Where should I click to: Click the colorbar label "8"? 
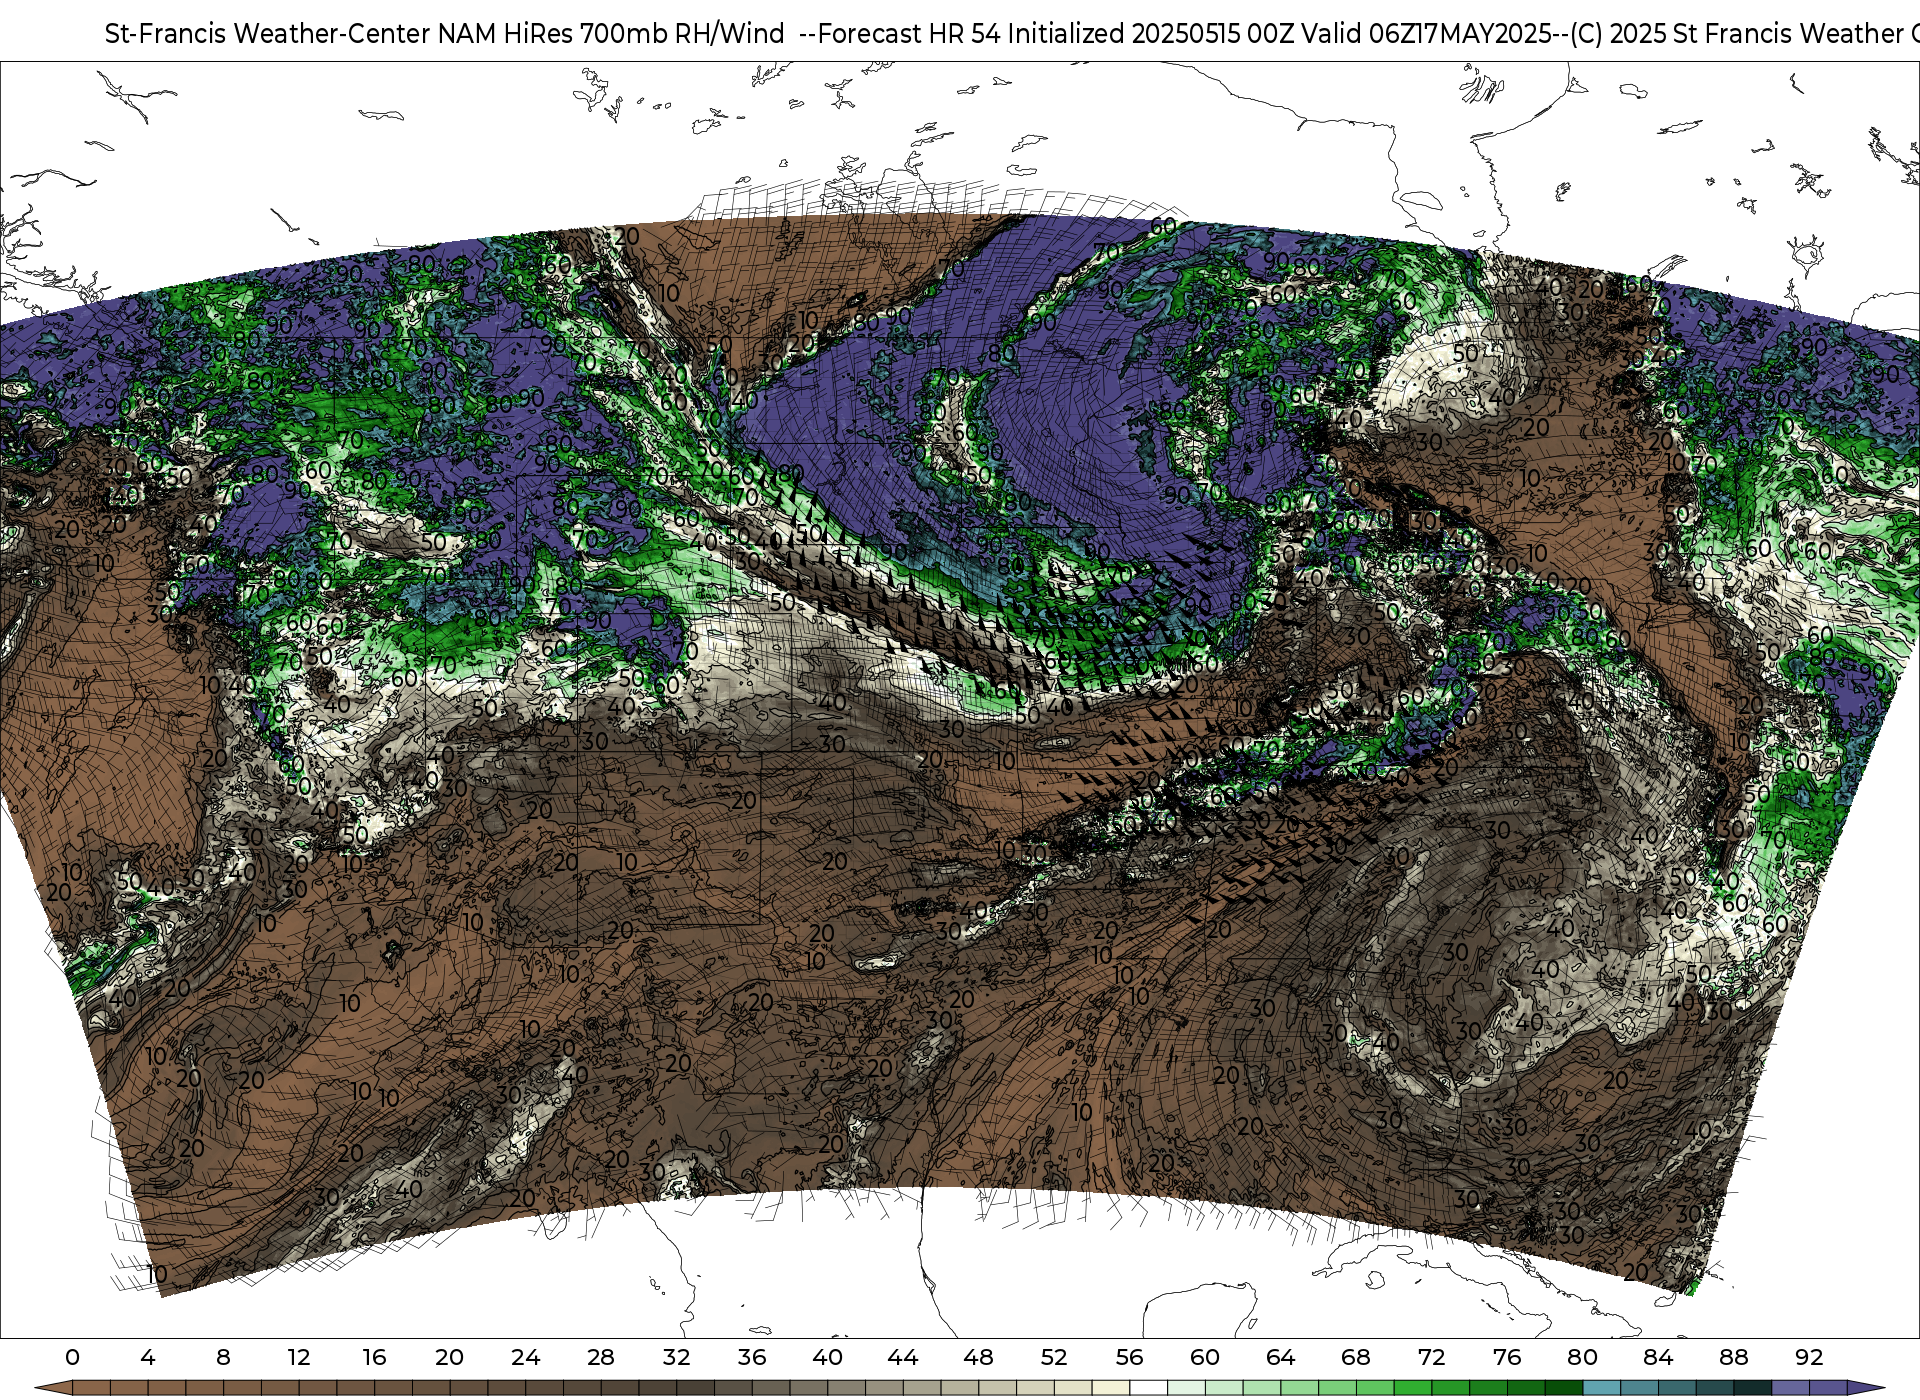(223, 1357)
